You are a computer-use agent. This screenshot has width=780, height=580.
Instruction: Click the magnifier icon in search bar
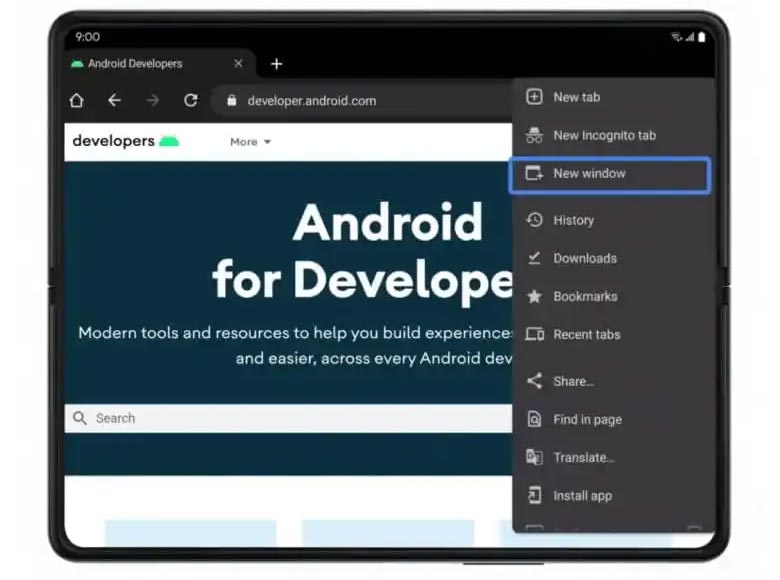point(80,418)
